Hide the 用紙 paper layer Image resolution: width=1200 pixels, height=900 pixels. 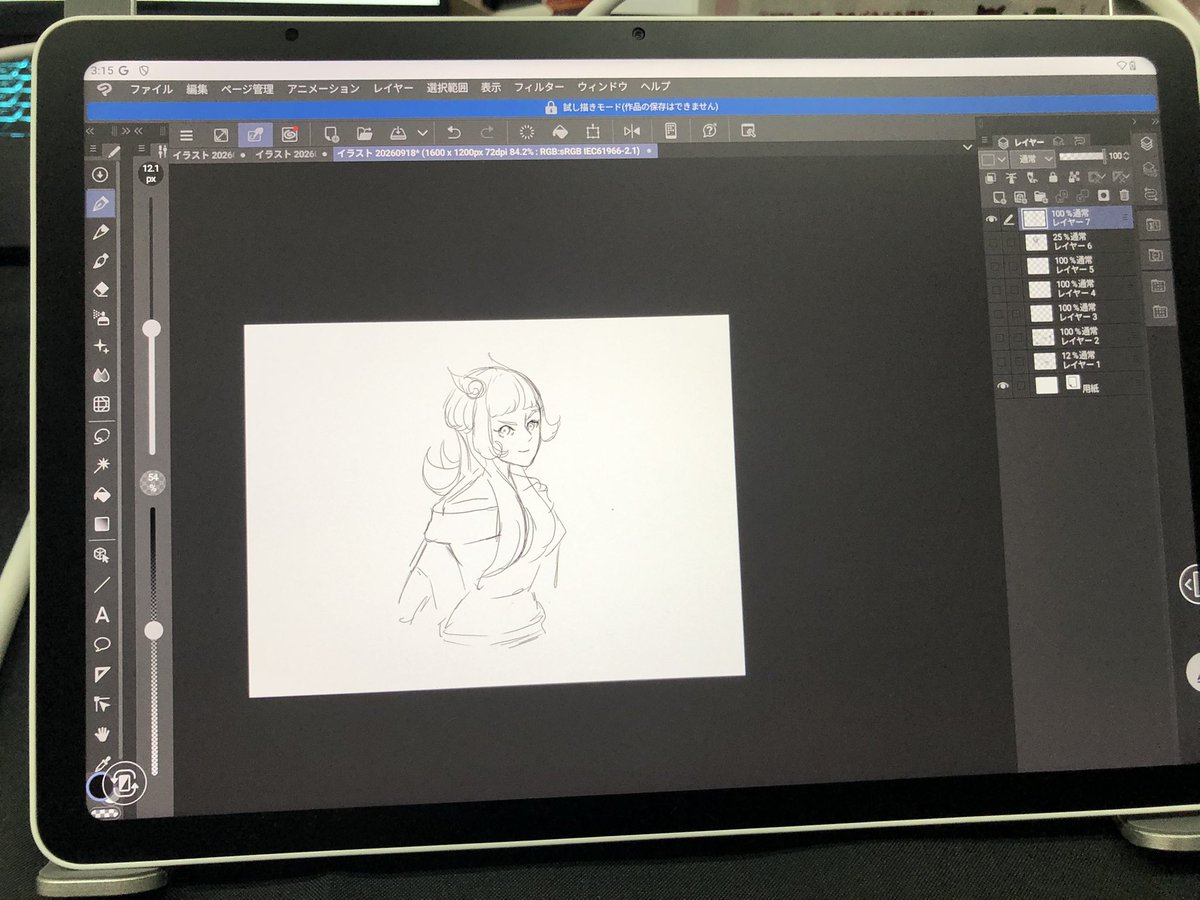(x=1003, y=386)
